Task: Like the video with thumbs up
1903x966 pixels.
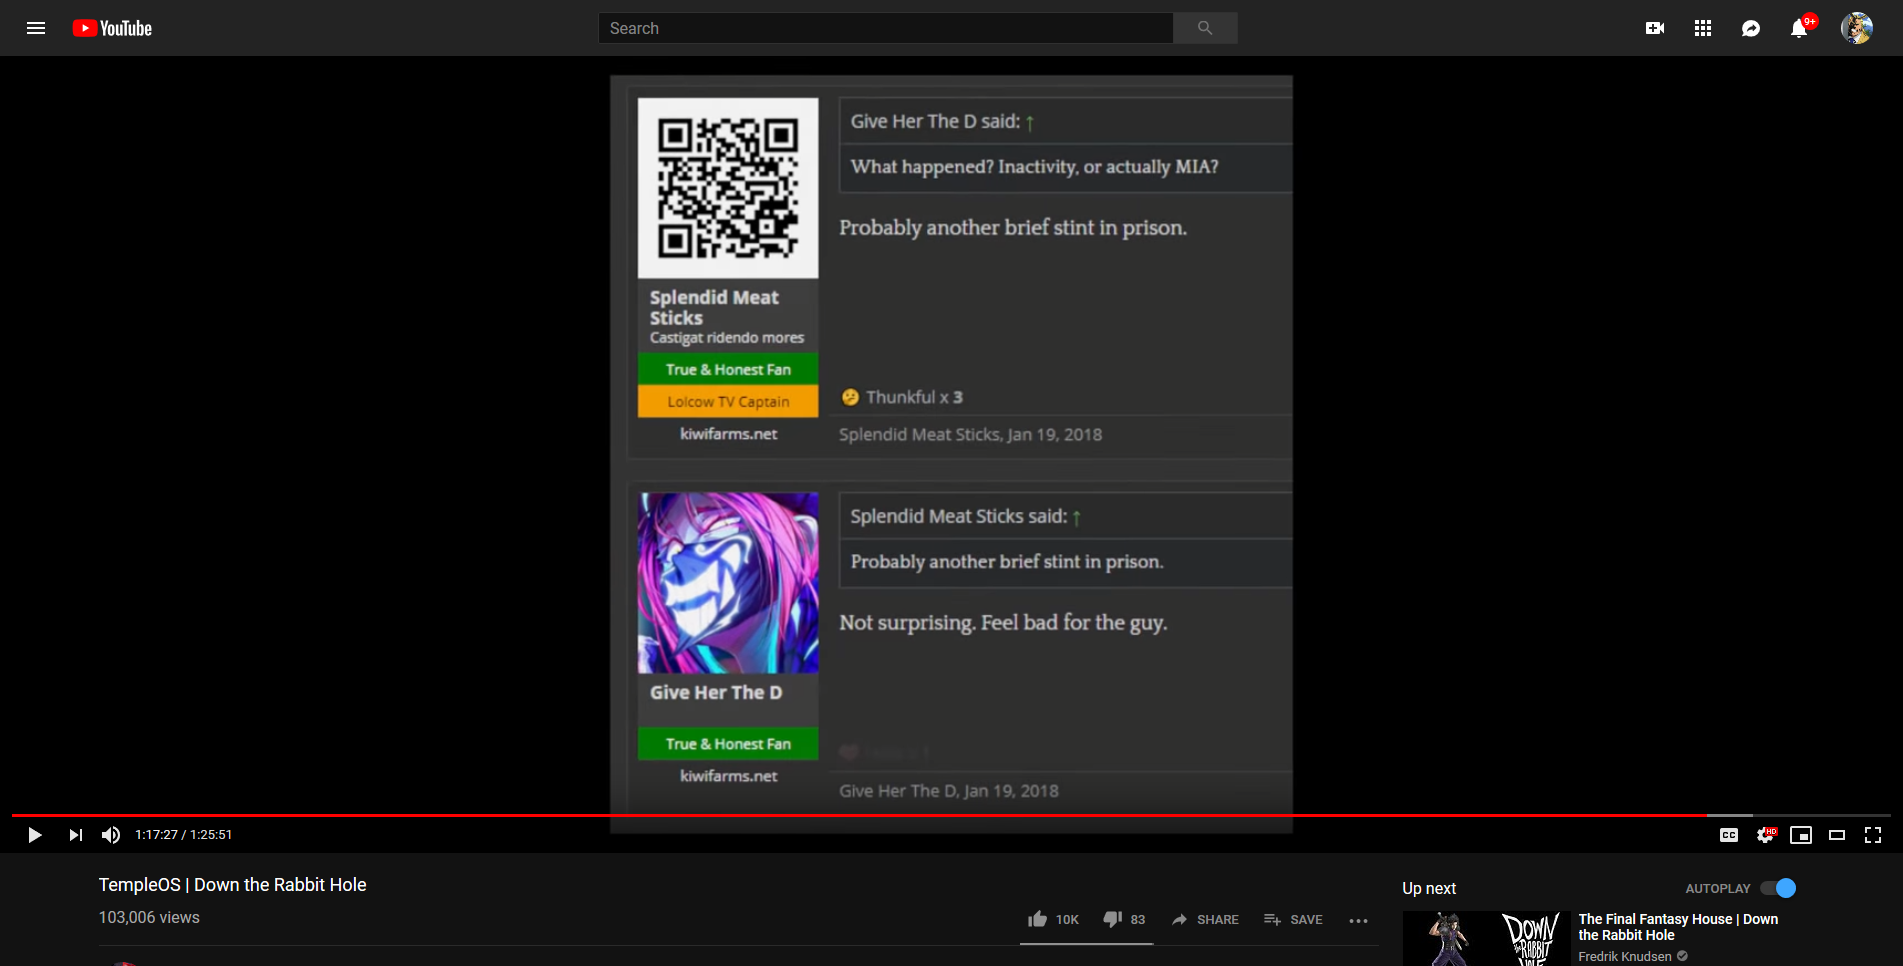Action: 1053,919
